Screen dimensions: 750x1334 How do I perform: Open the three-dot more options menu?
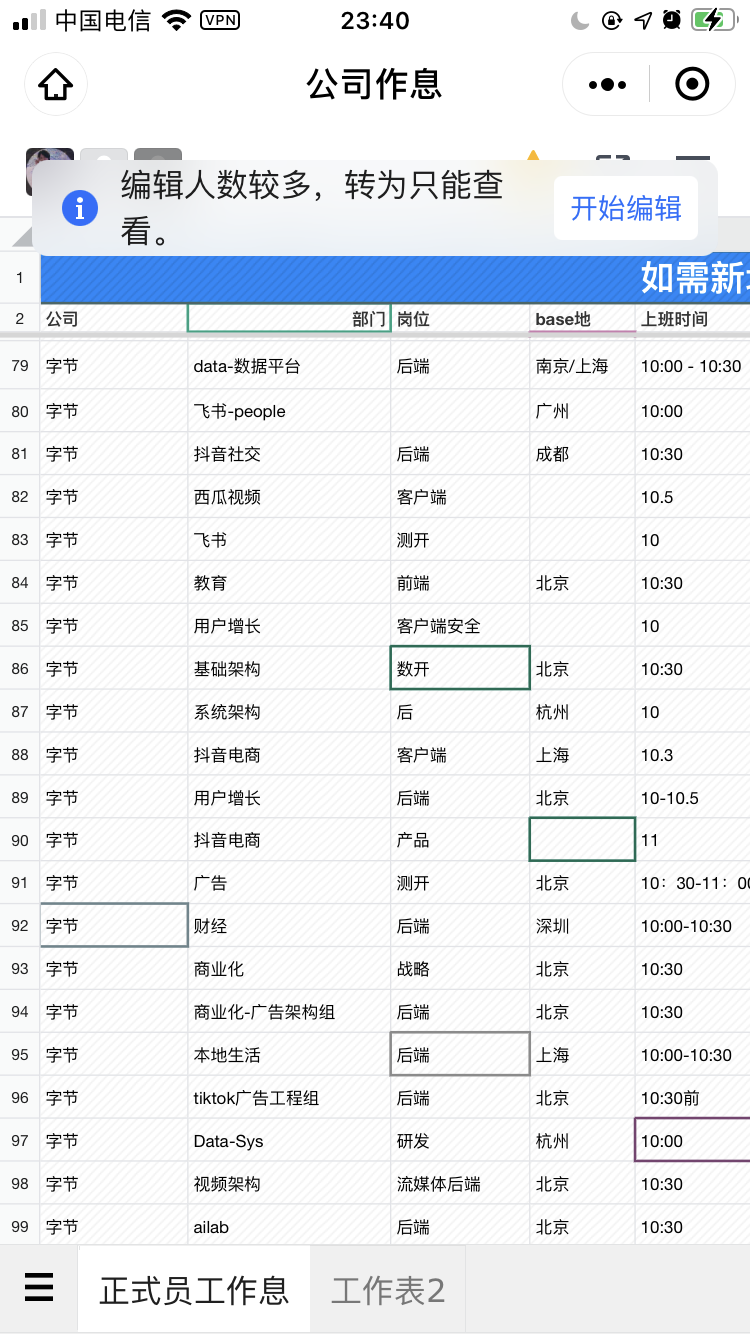coord(607,85)
